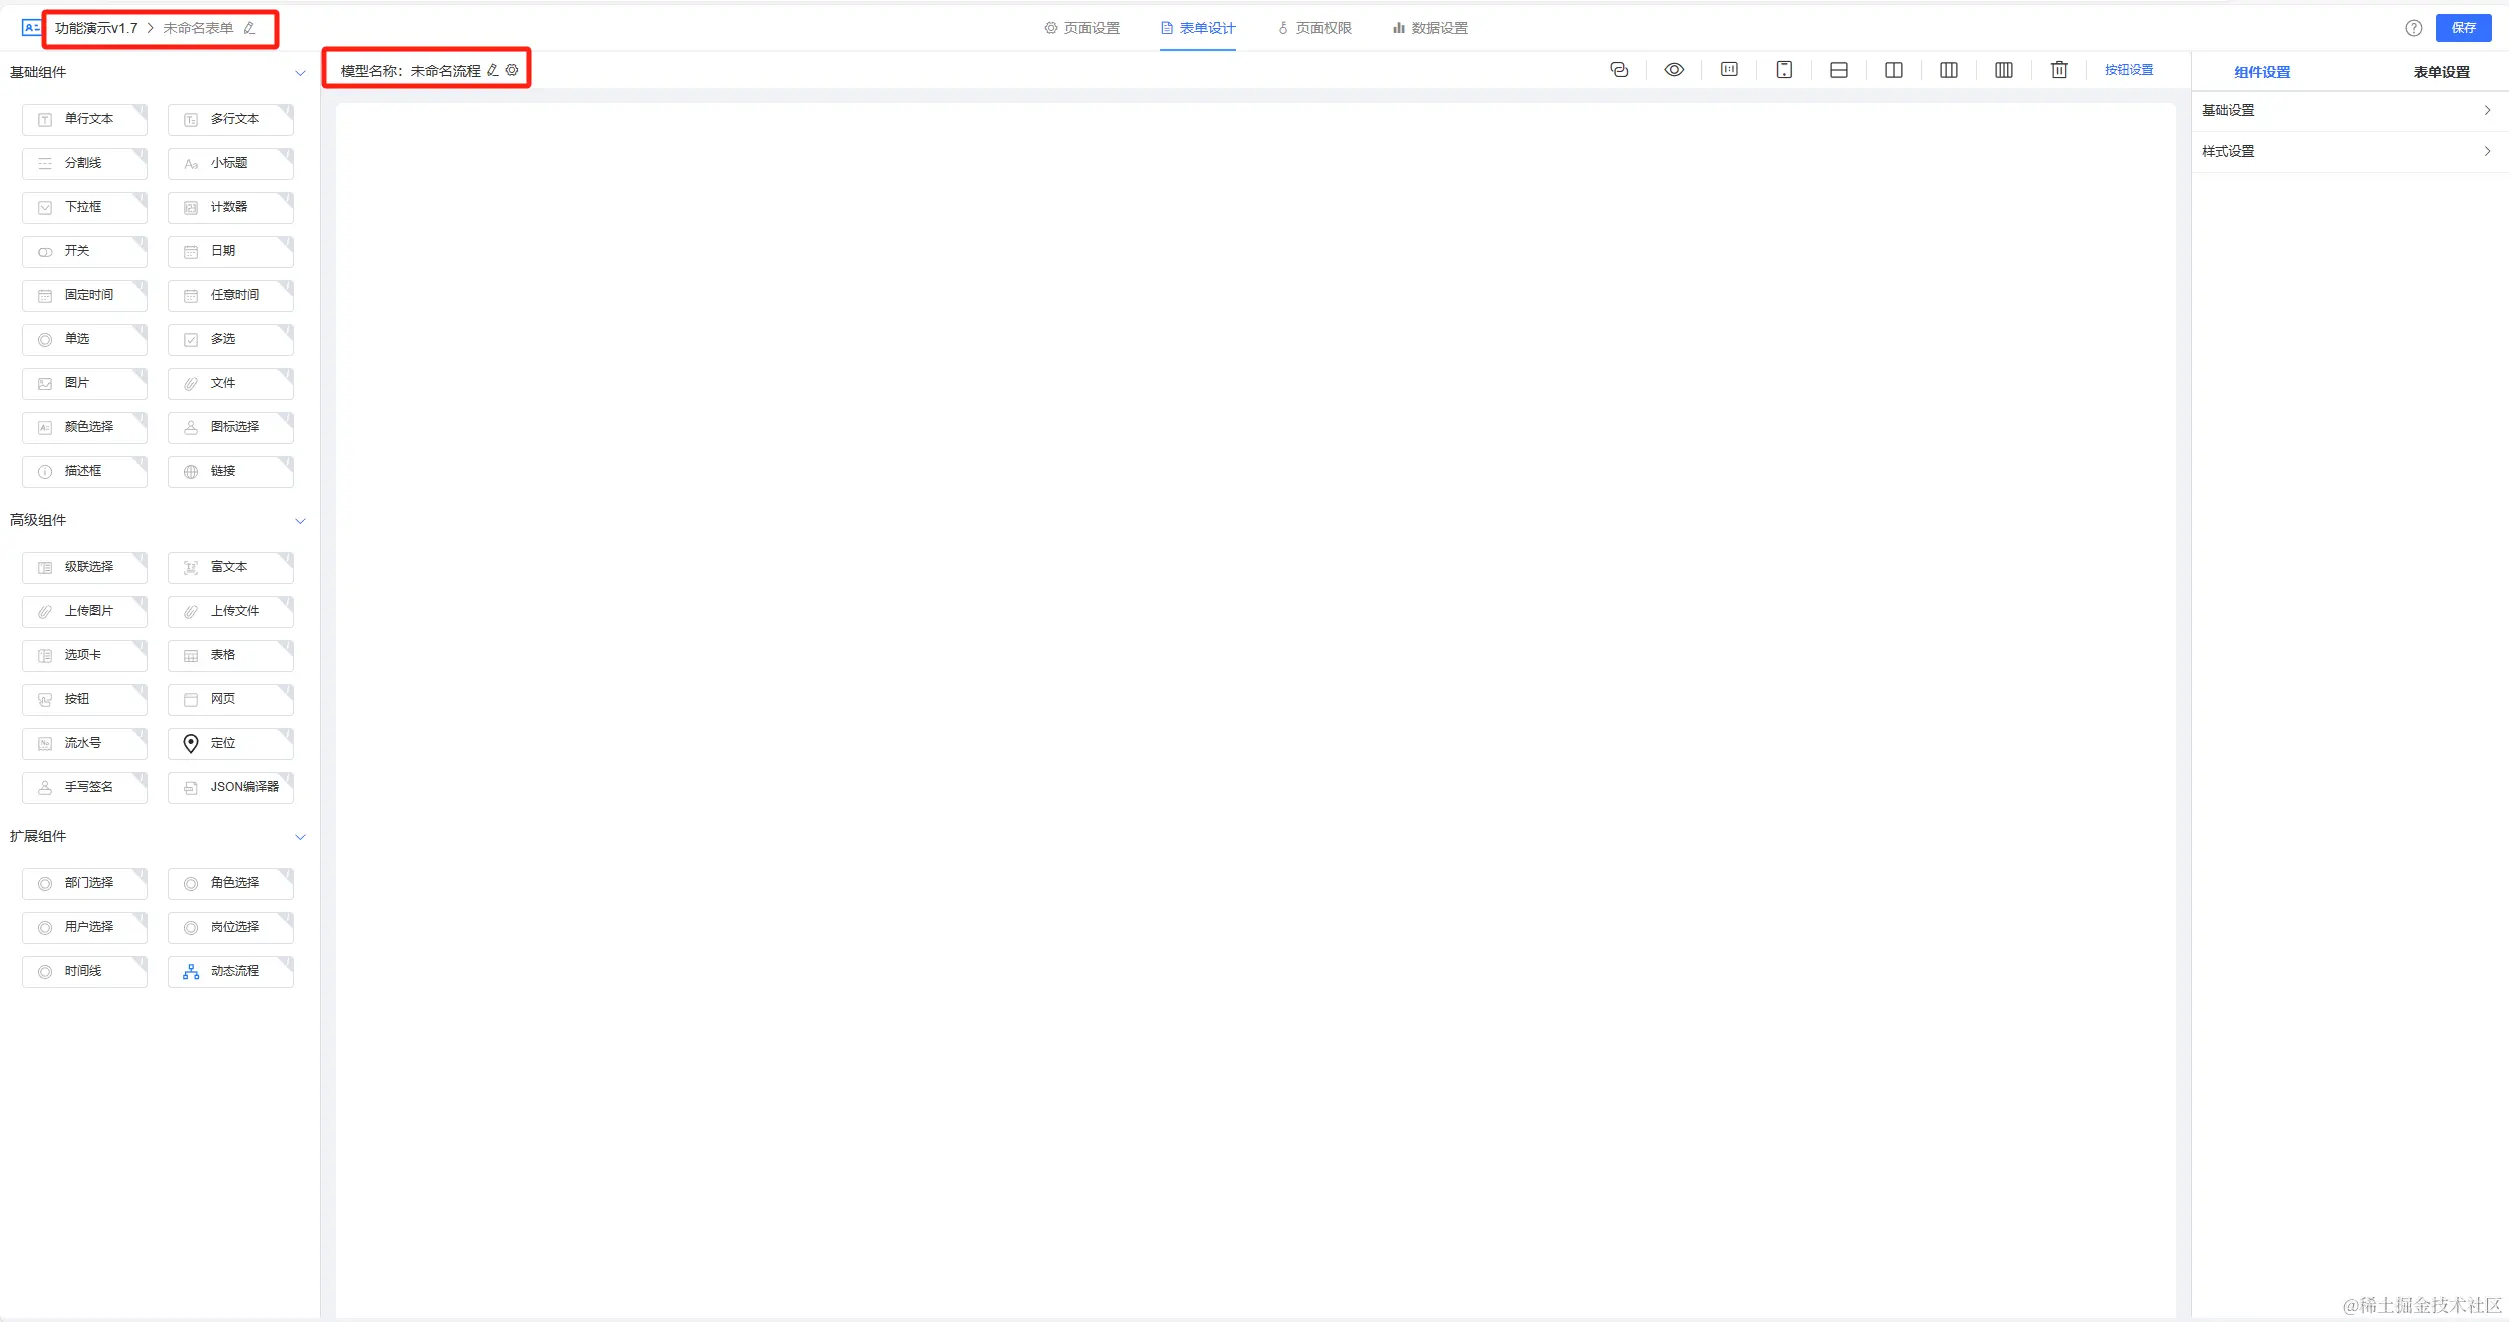The height and width of the screenshot is (1322, 2509).
Task: Collapse the 基础组件 section
Action: [x=300, y=73]
